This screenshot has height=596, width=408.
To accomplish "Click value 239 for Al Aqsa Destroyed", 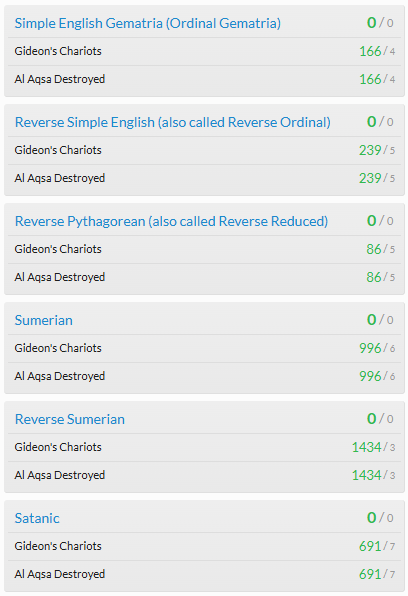I will point(370,178).
